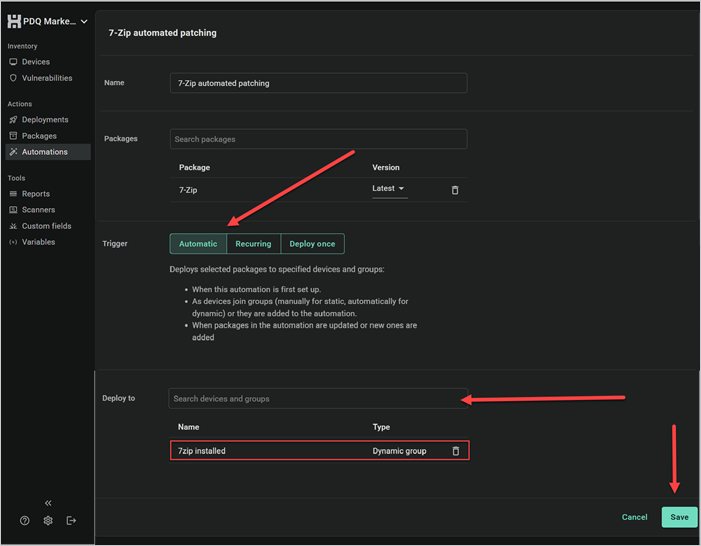The image size is (701, 546).
Task: Open Scanners under Tools
Action: pyautogui.click(x=38, y=210)
